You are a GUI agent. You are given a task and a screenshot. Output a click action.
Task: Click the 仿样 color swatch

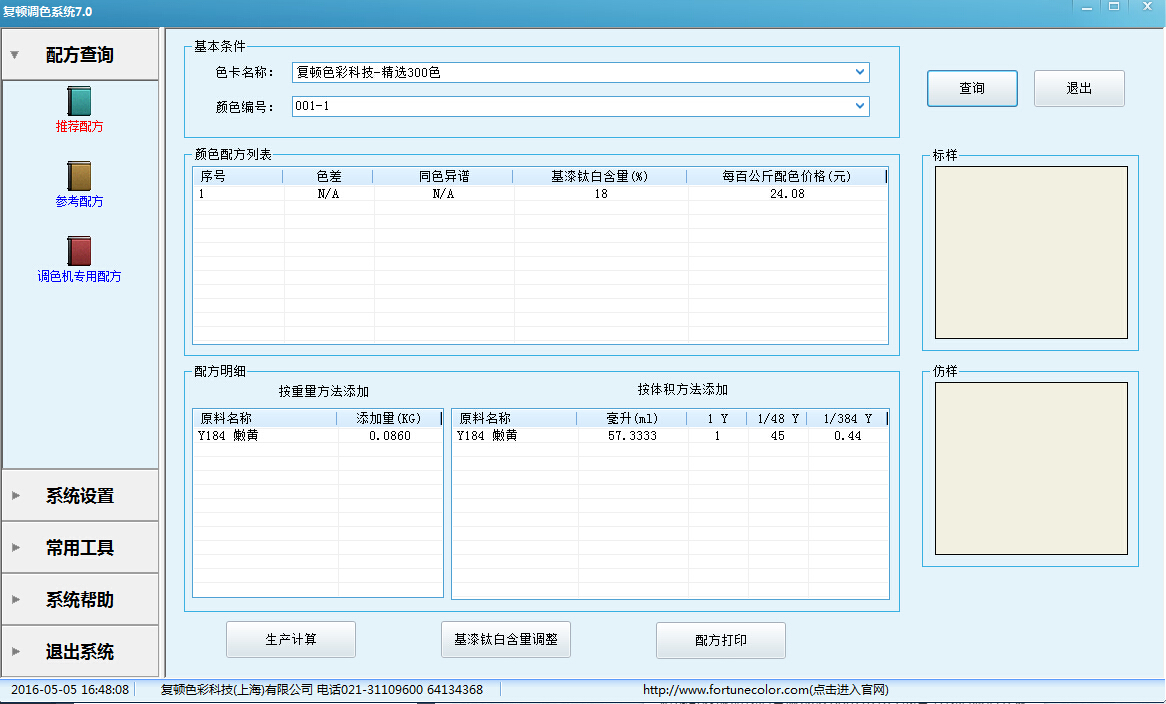(1031, 469)
